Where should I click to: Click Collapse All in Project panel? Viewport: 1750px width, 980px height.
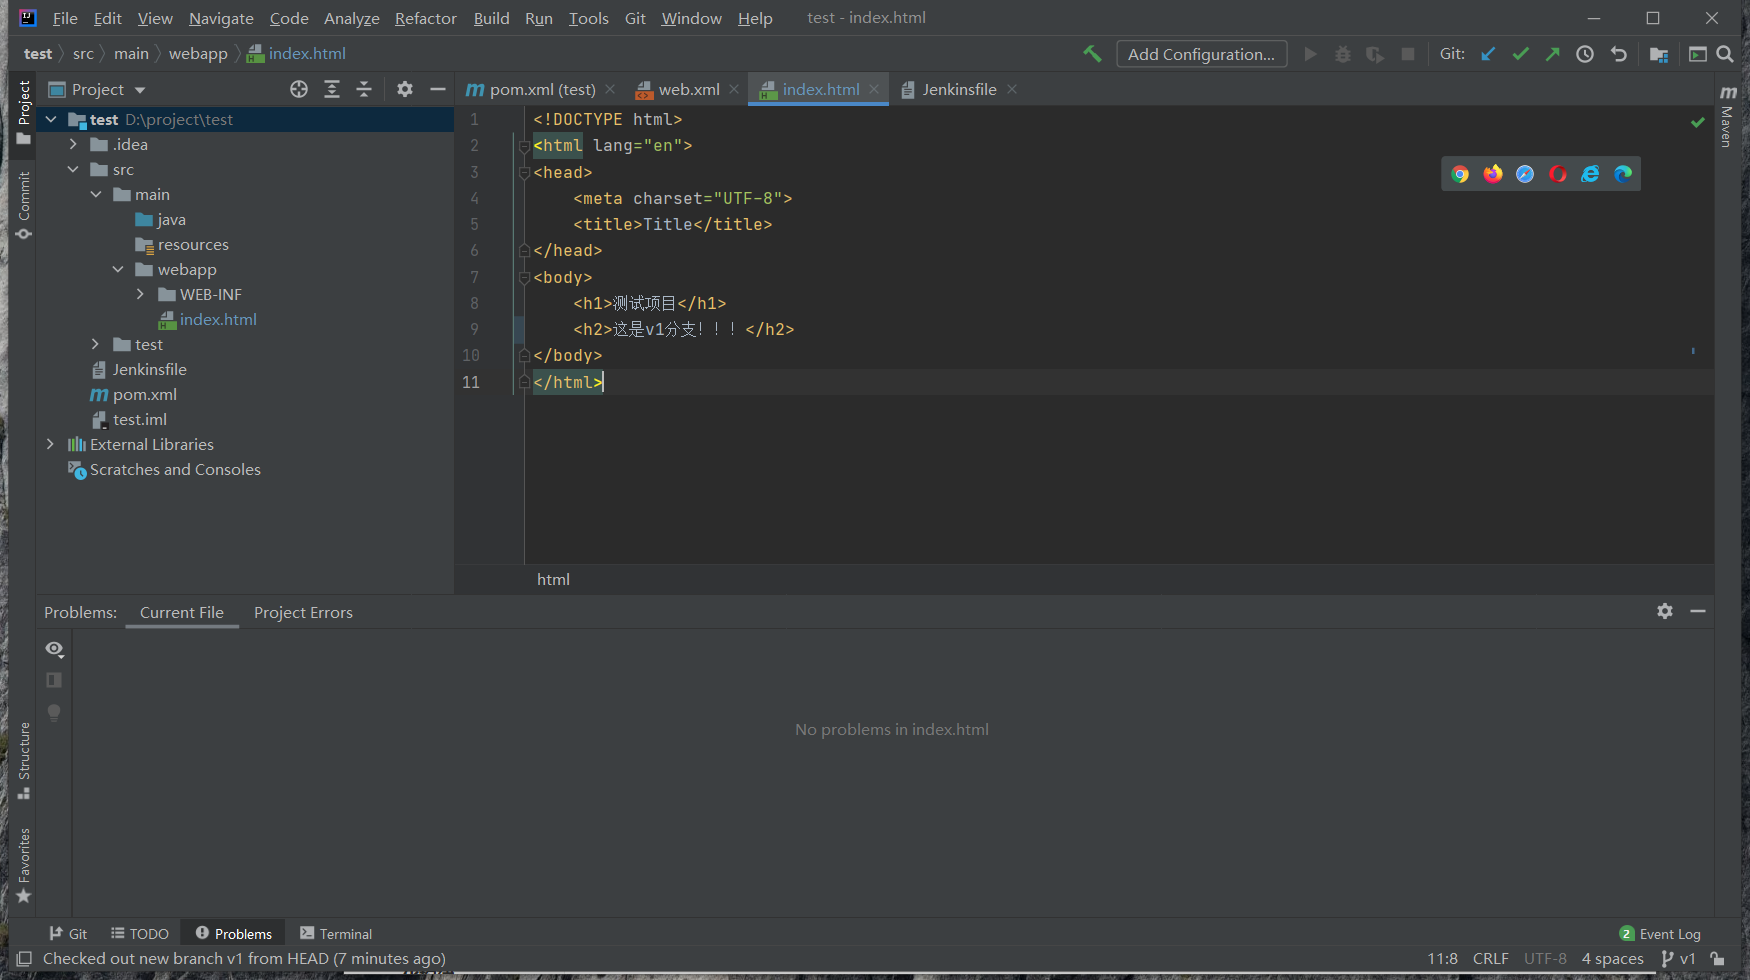point(364,89)
